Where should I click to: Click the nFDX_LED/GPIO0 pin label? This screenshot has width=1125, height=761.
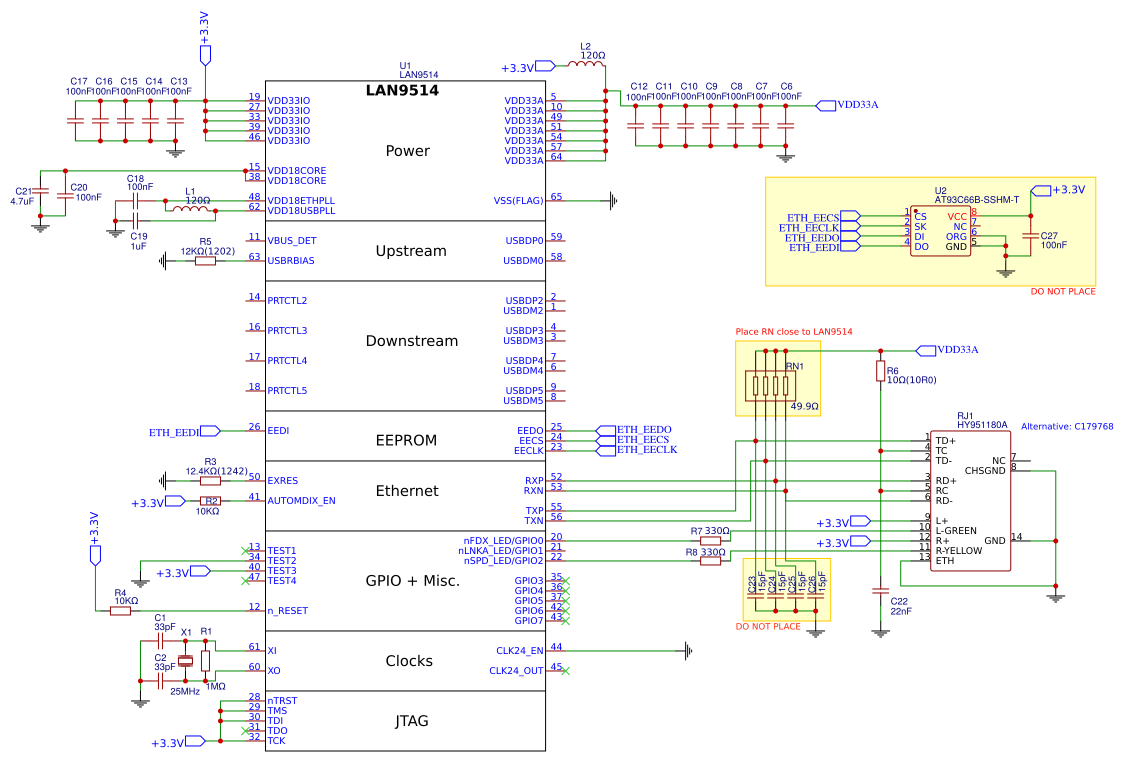tap(504, 541)
